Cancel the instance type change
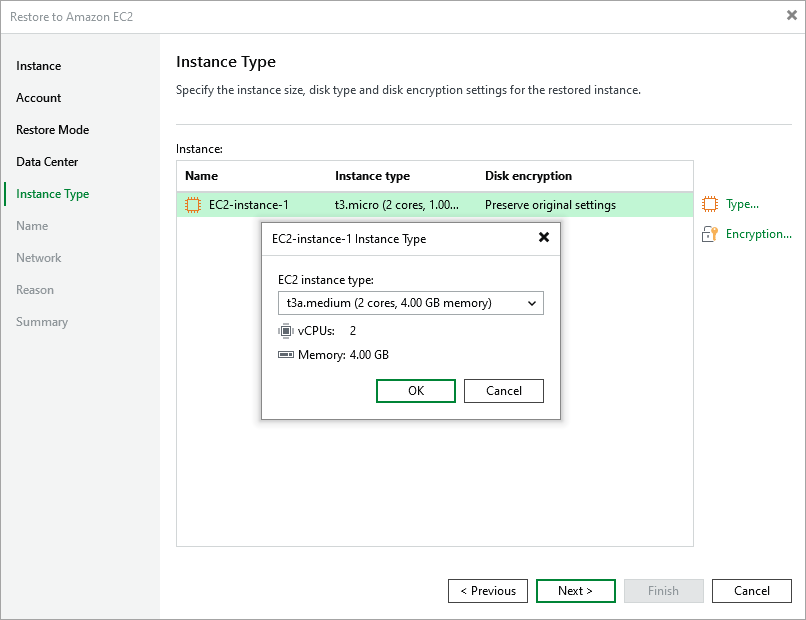This screenshot has width=806, height=620. coord(503,390)
